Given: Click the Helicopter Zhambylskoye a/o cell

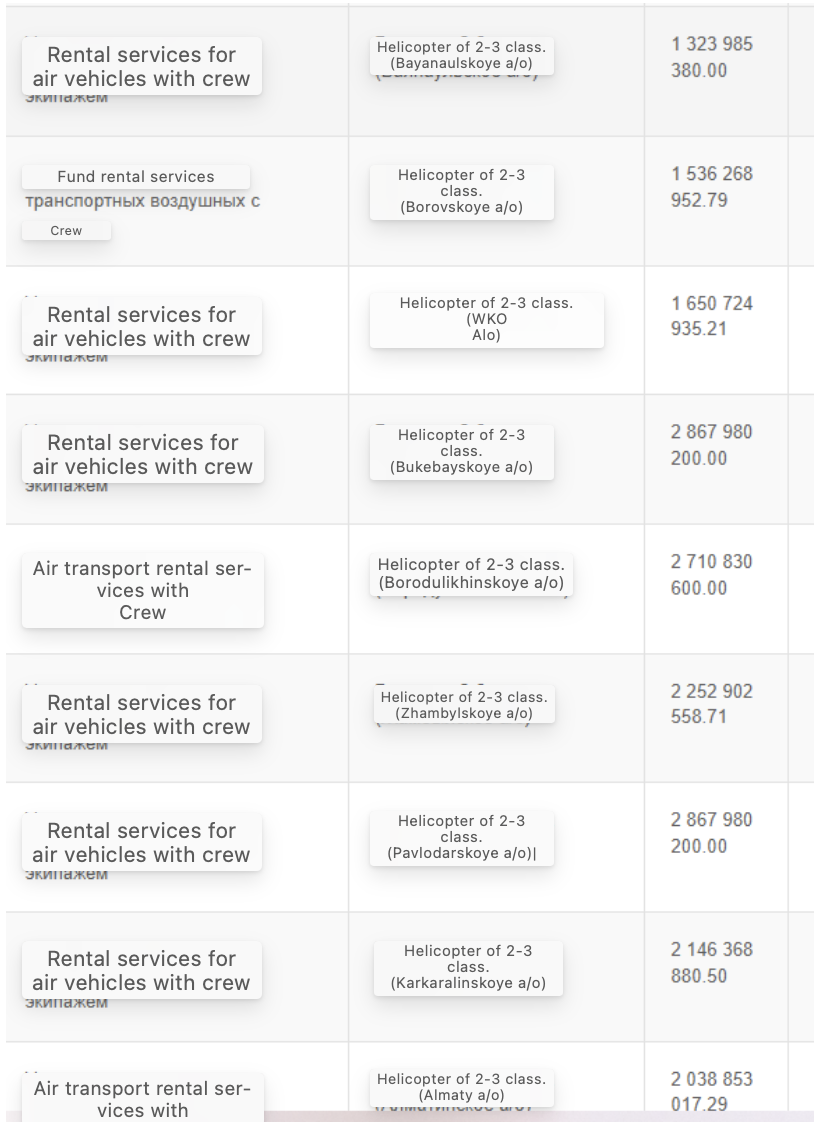Looking at the screenshot, I should [x=464, y=705].
